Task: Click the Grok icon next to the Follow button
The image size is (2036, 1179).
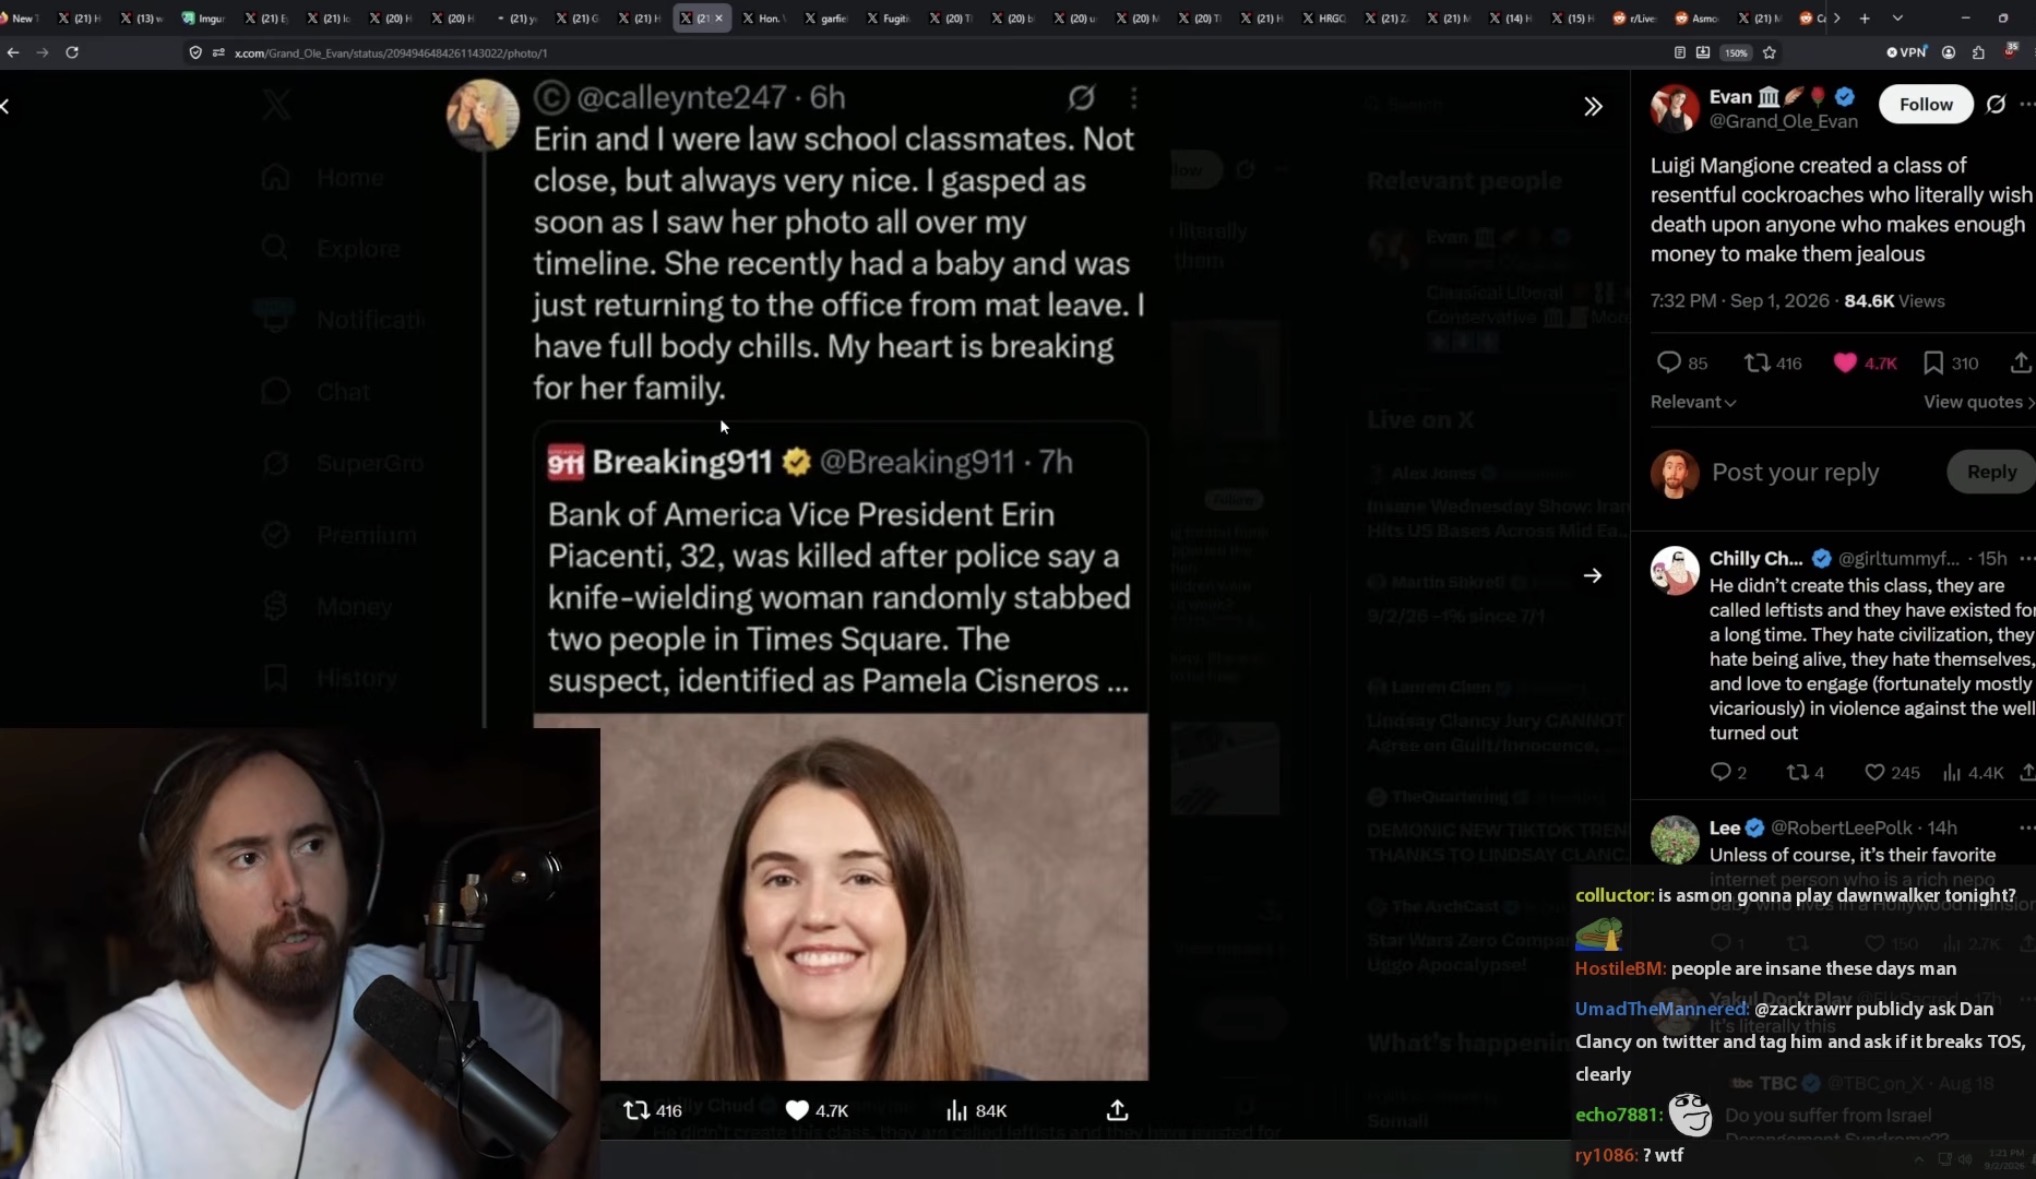Action: (x=1995, y=104)
